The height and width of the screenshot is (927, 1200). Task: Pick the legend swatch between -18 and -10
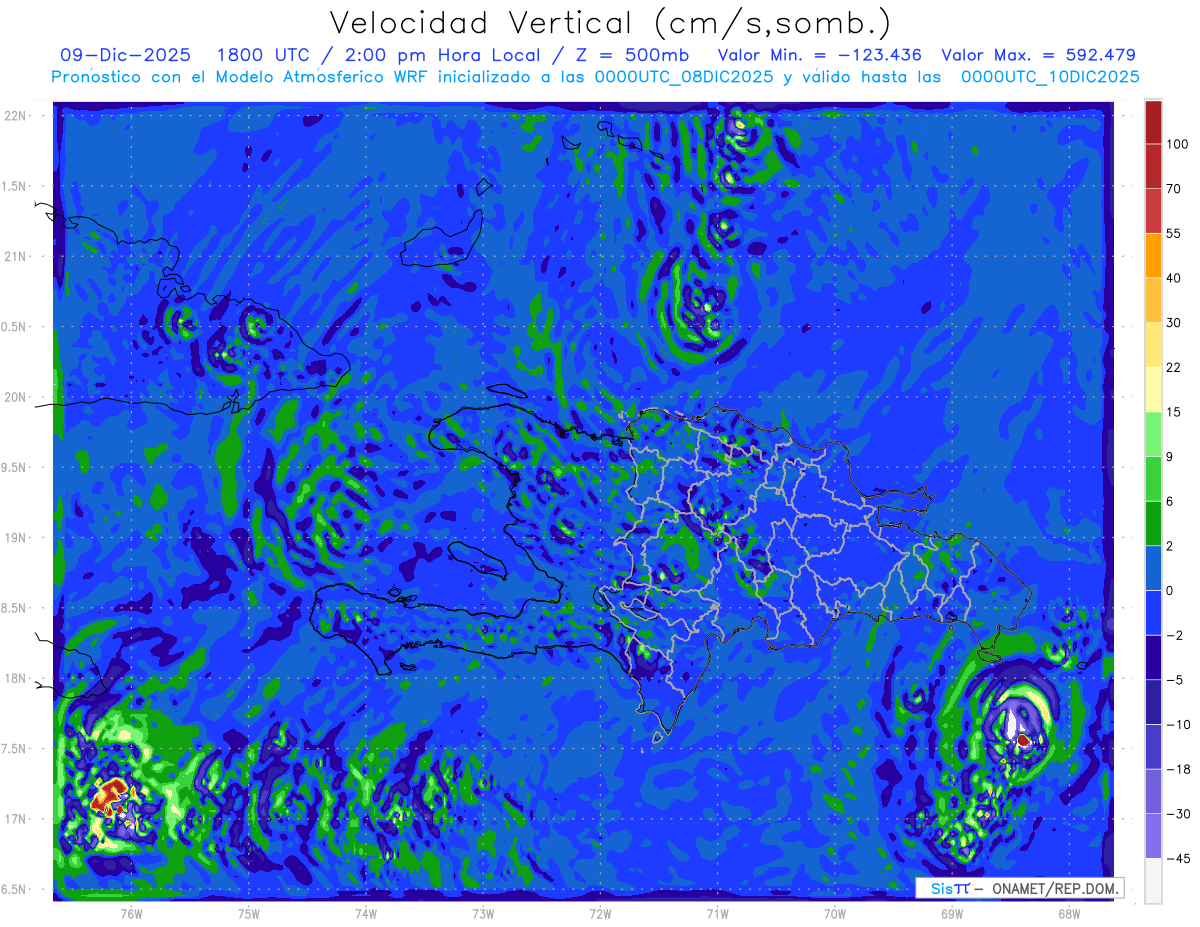click(x=1153, y=746)
